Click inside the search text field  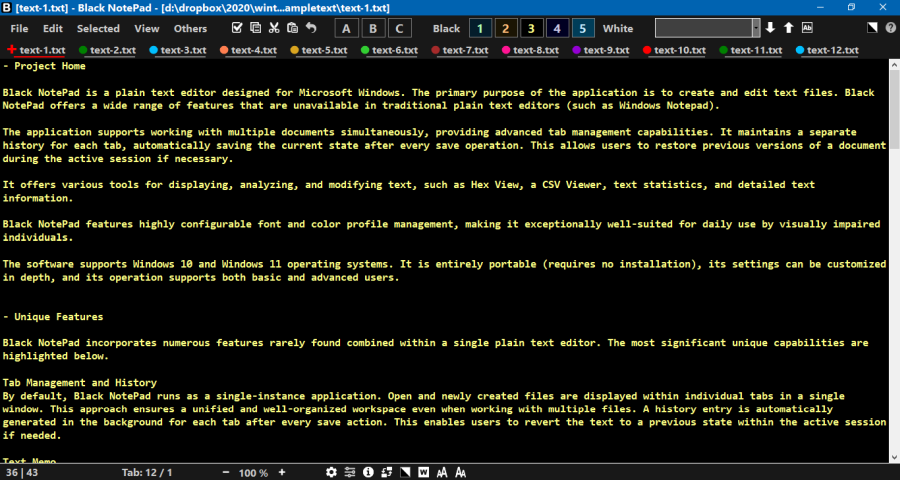coord(704,28)
